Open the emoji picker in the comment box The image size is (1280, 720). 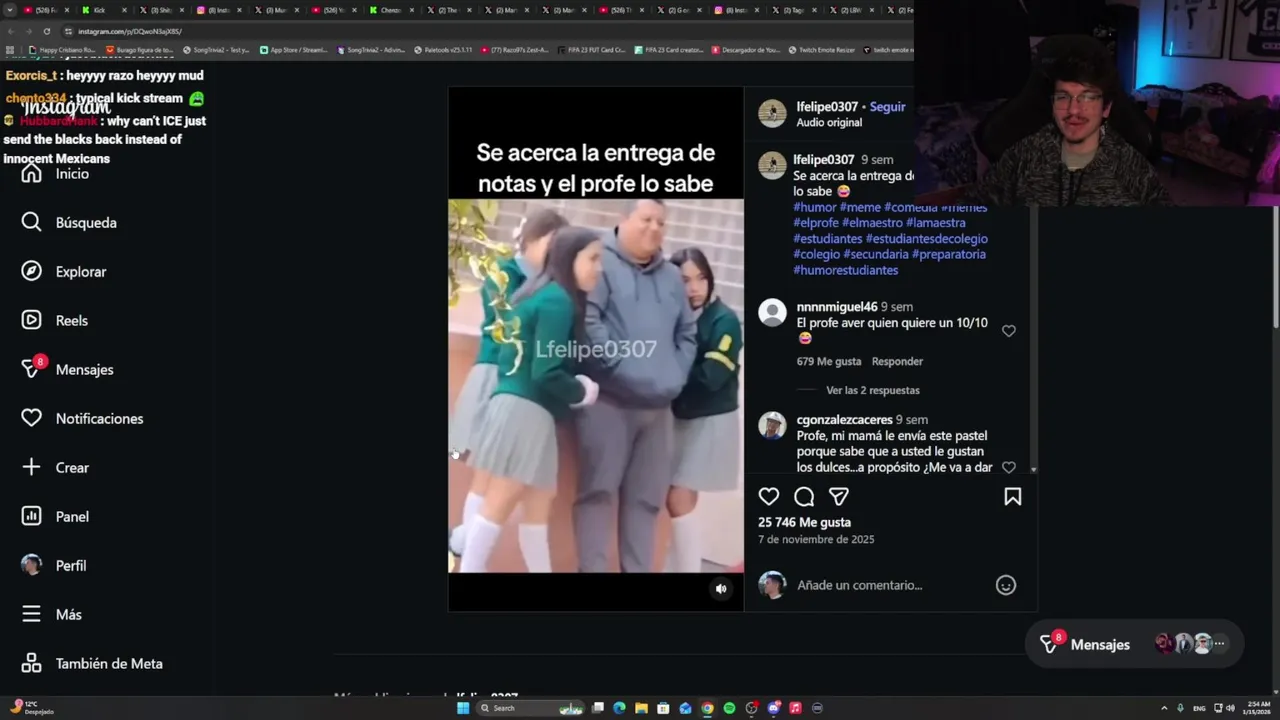1006,585
